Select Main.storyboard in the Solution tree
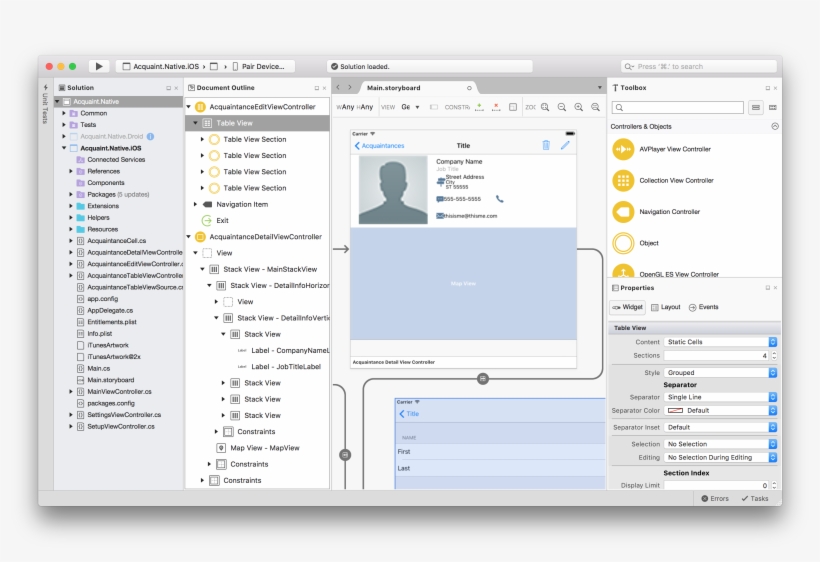This screenshot has width=820, height=562. tap(110, 380)
